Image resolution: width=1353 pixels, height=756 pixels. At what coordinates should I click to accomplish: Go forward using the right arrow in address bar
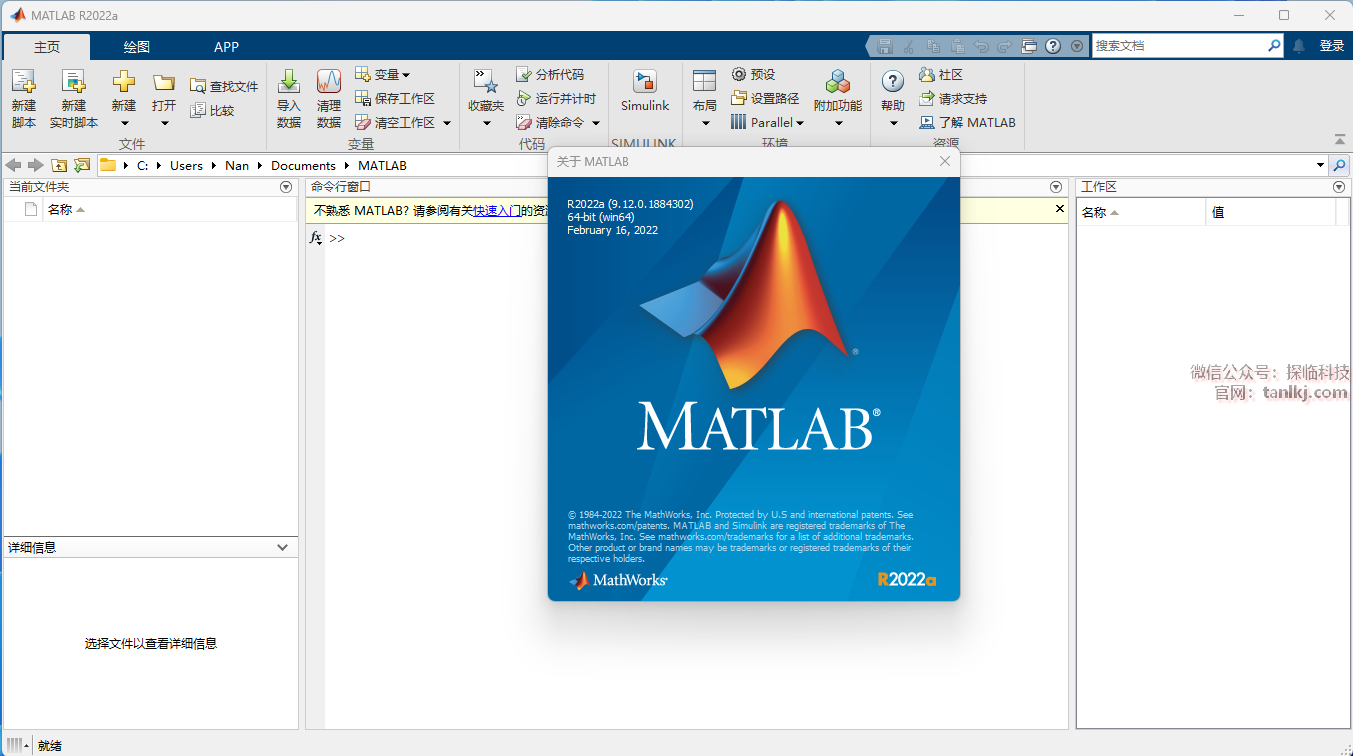click(x=36, y=165)
